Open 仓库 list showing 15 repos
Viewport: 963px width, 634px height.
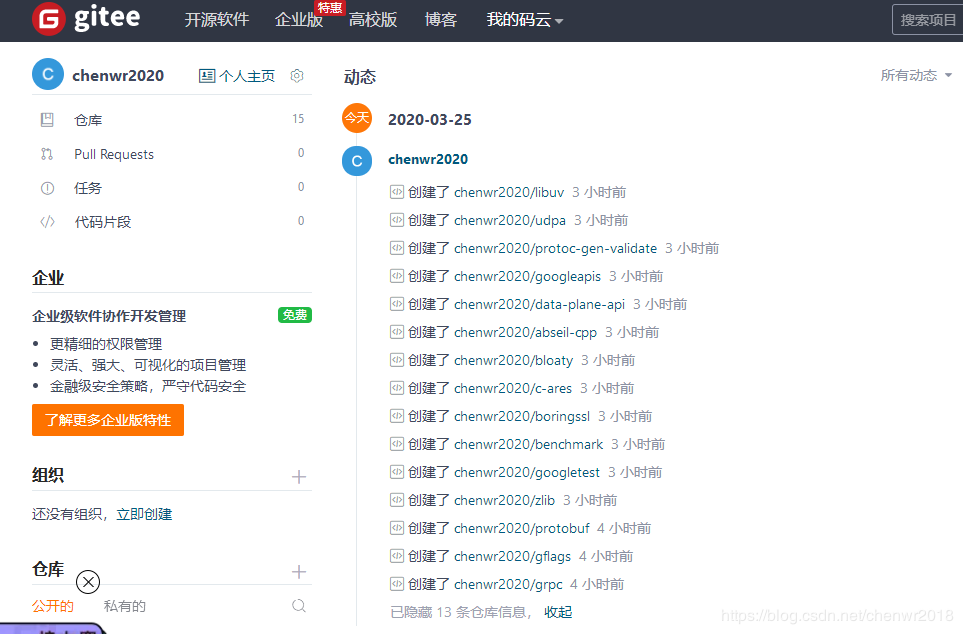click(x=172, y=119)
